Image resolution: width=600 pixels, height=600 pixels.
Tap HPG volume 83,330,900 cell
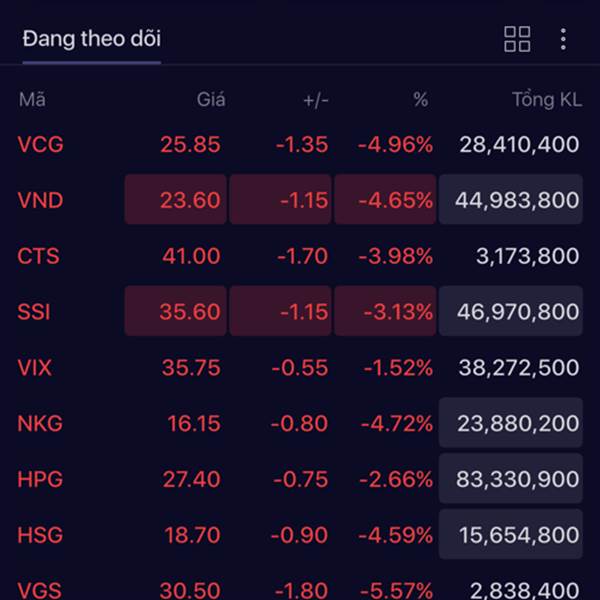510,479
